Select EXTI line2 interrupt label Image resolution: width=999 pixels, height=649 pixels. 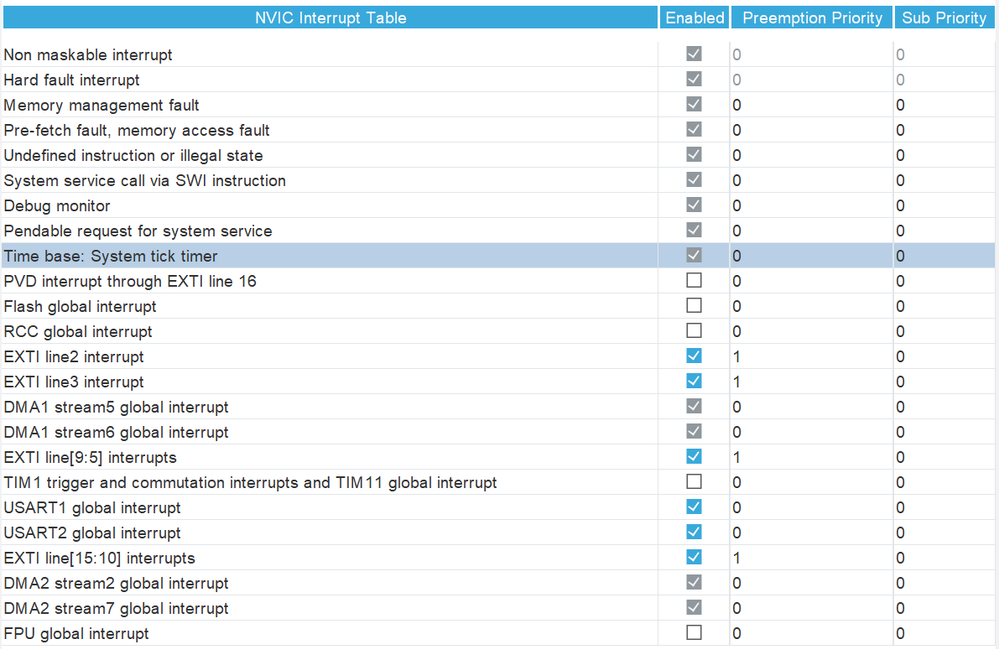[x=73, y=357]
